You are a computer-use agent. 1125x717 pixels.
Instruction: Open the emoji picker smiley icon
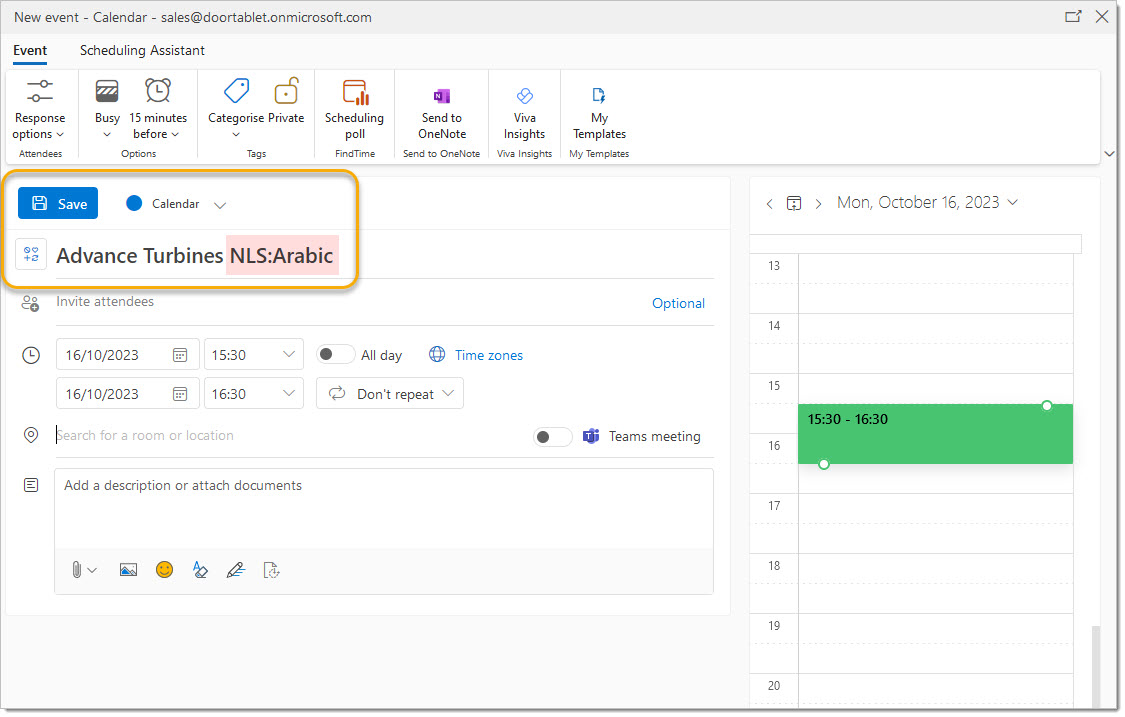tap(164, 570)
